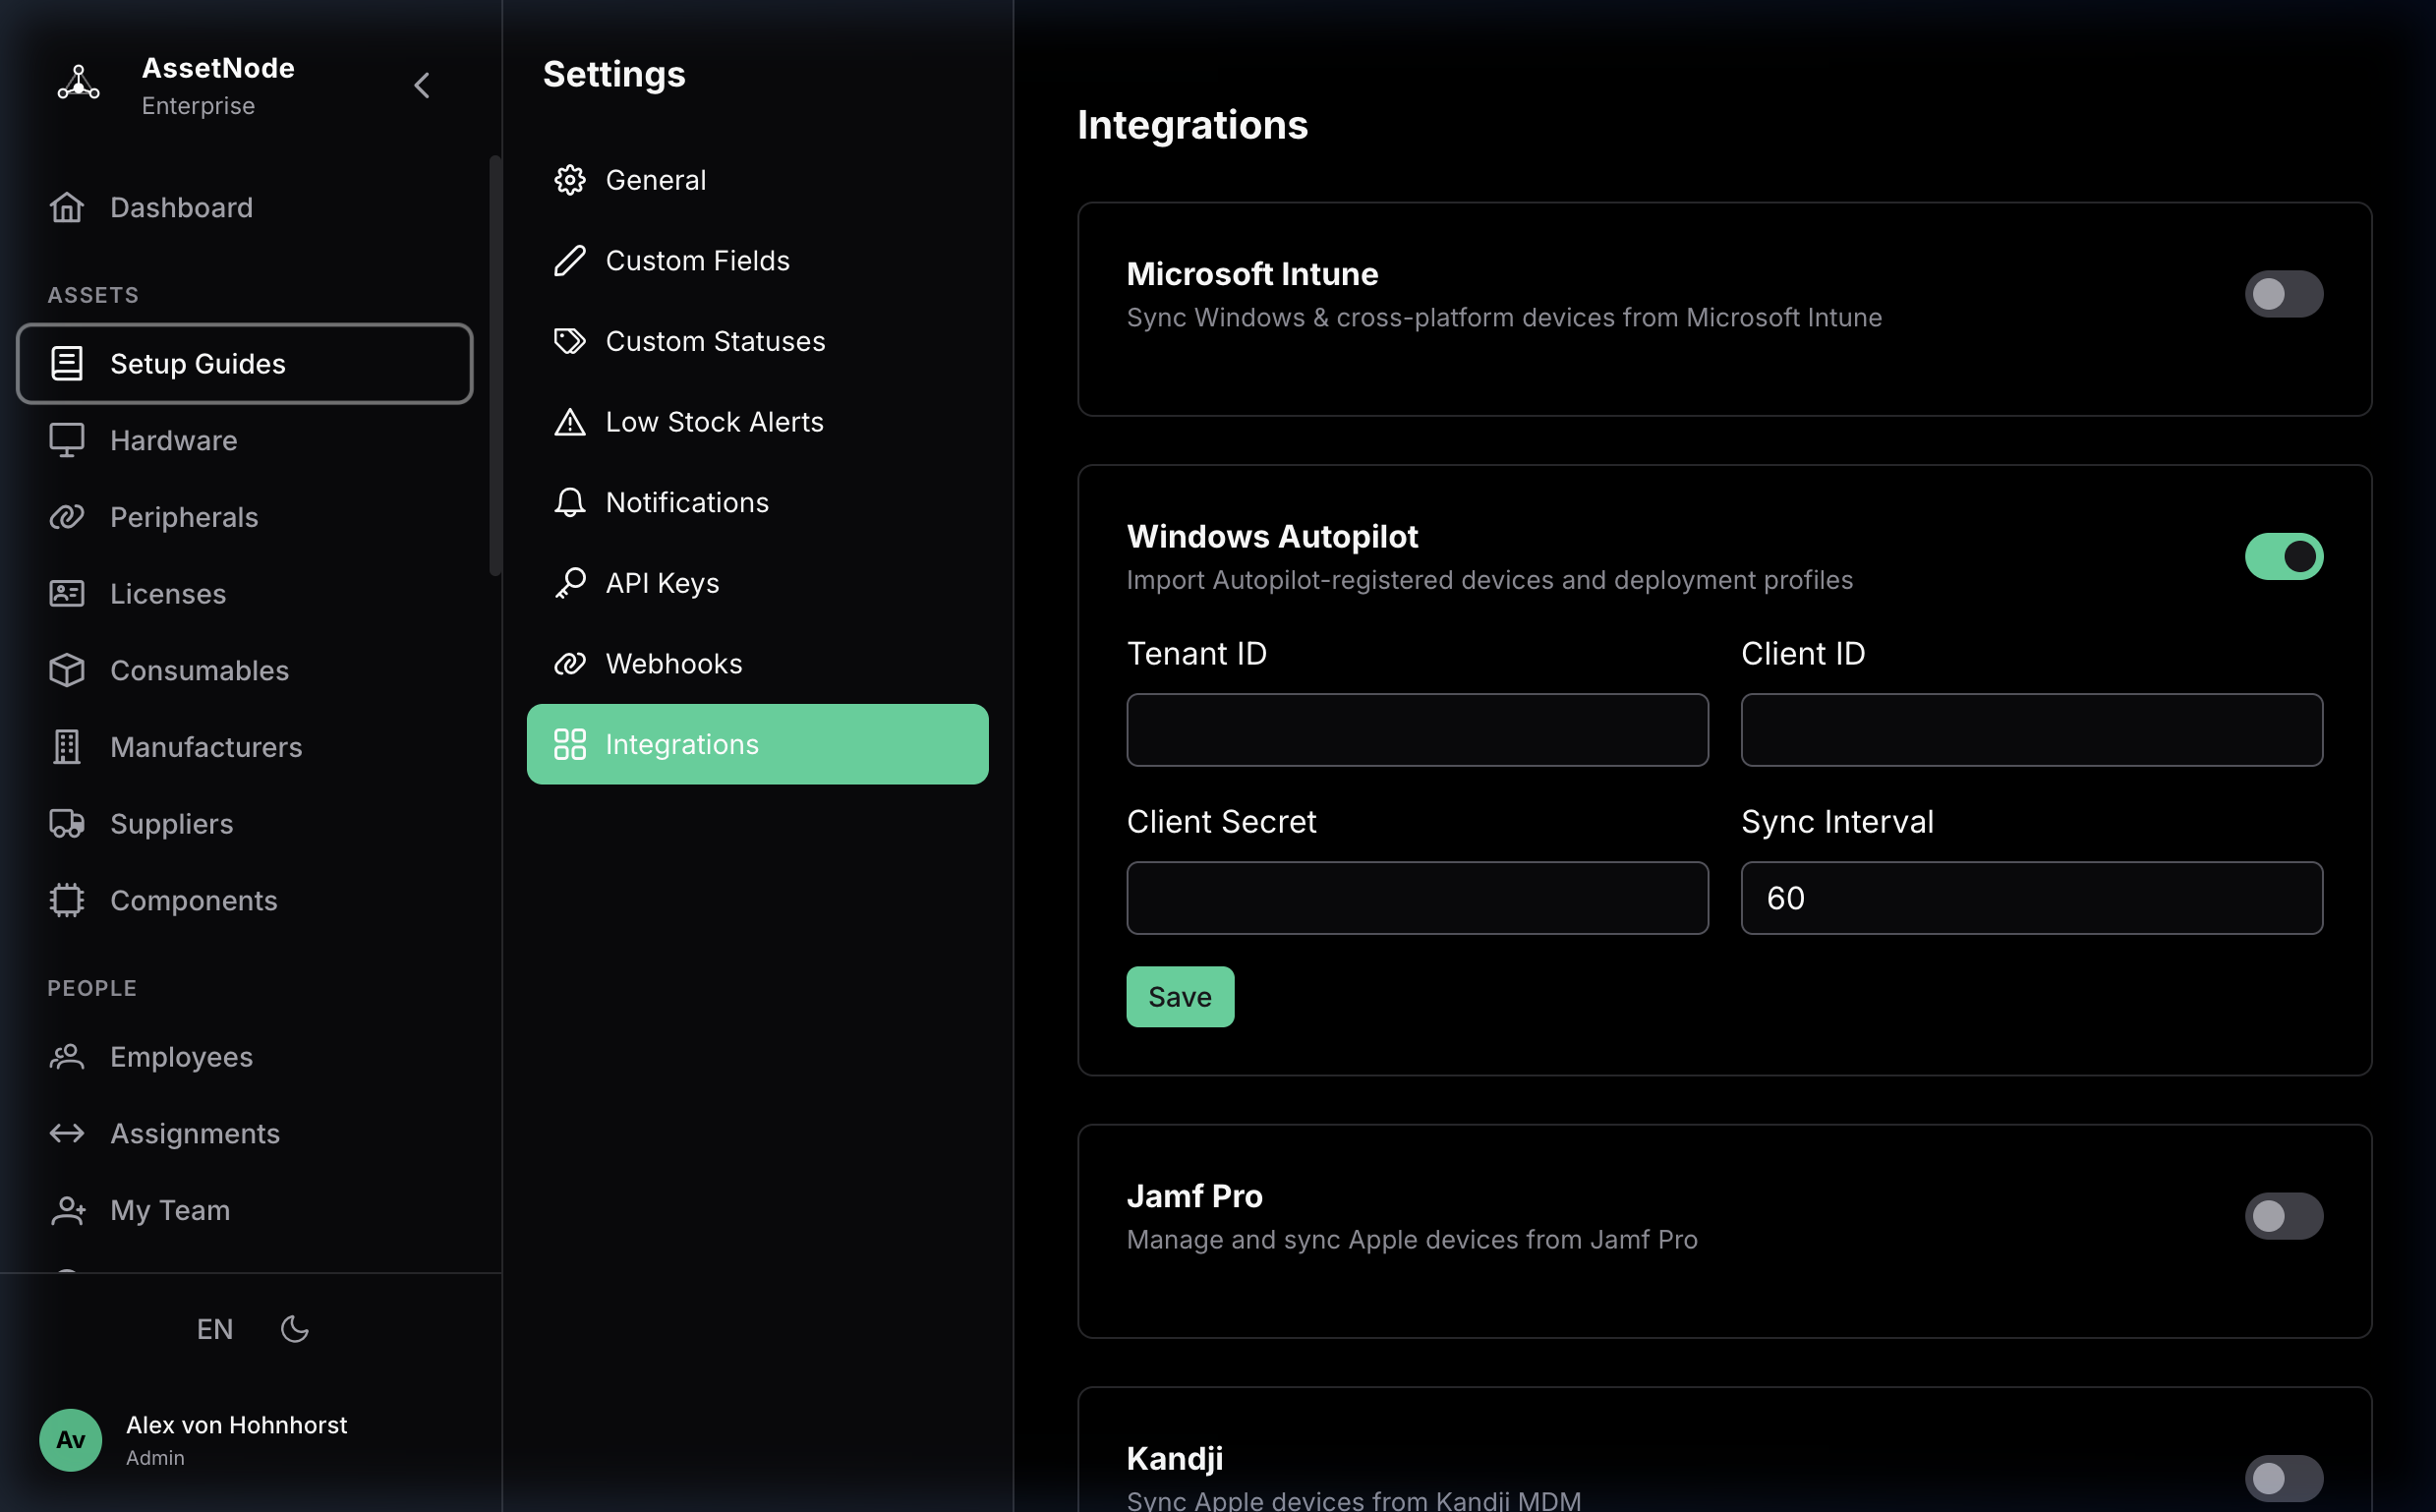Focus the Tenant ID field
The width and height of the screenshot is (2436, 1512).
click(1417, 730)
